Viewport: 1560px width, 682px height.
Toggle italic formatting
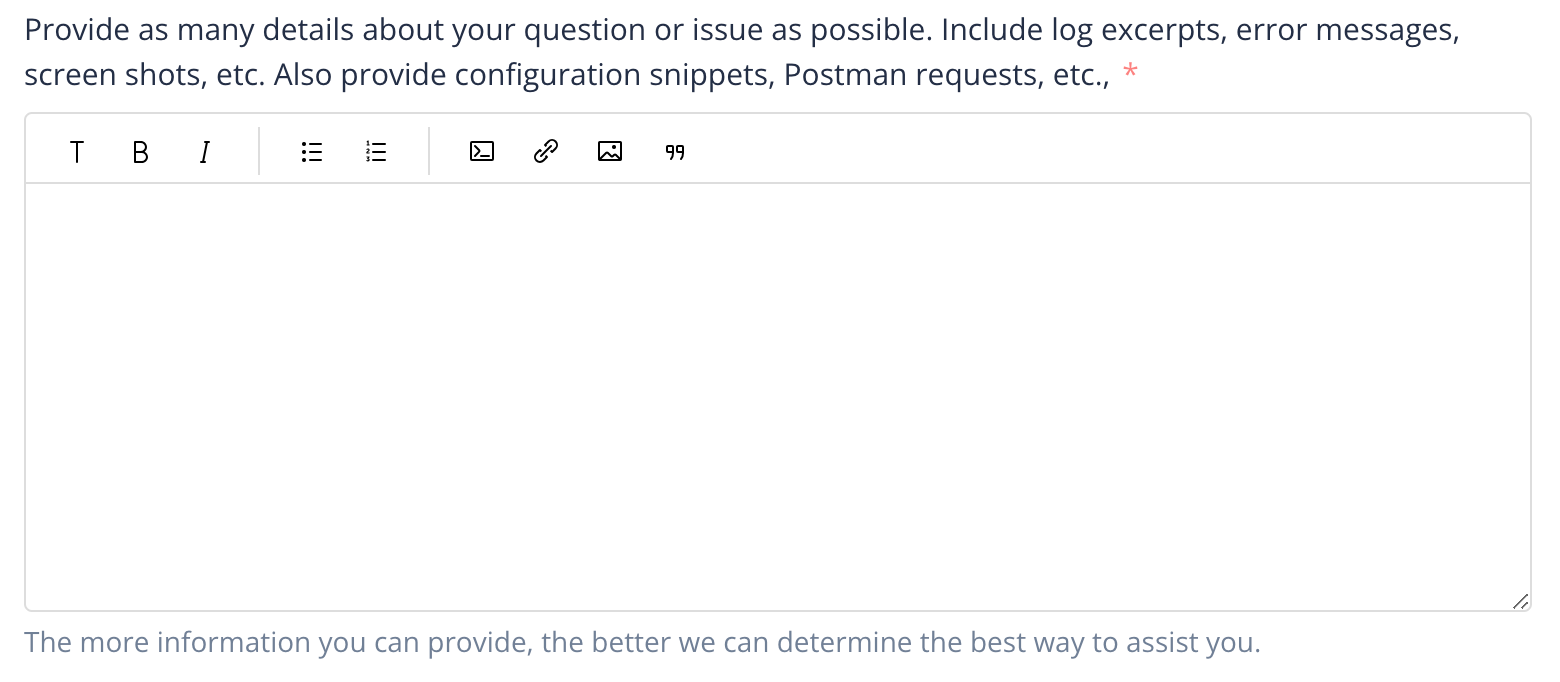click(x=204, y=152)
